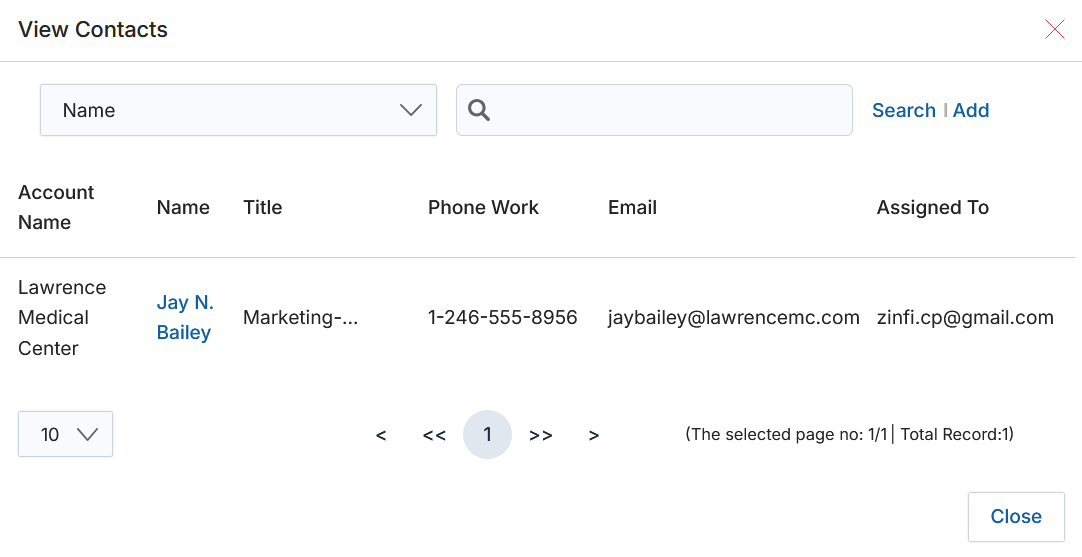
Task: Select phone number 1-246-555-8956
Action: [502, 317]
